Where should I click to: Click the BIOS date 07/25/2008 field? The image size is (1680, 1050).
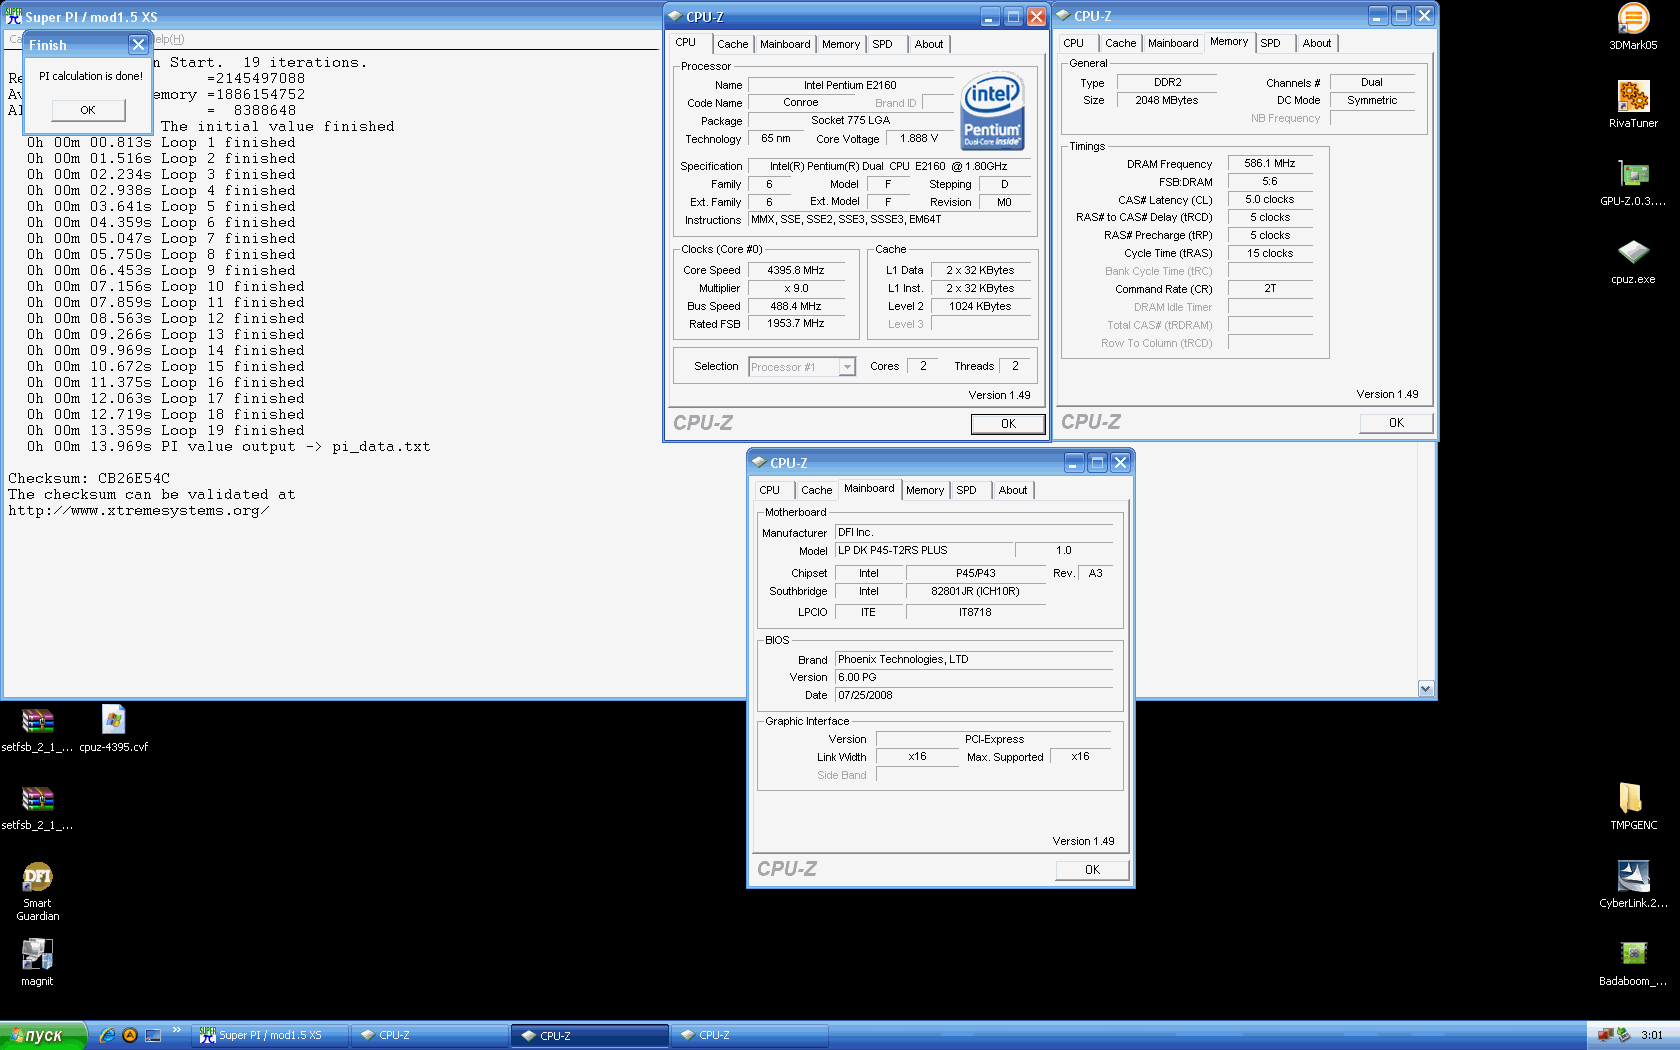[974, 695]
